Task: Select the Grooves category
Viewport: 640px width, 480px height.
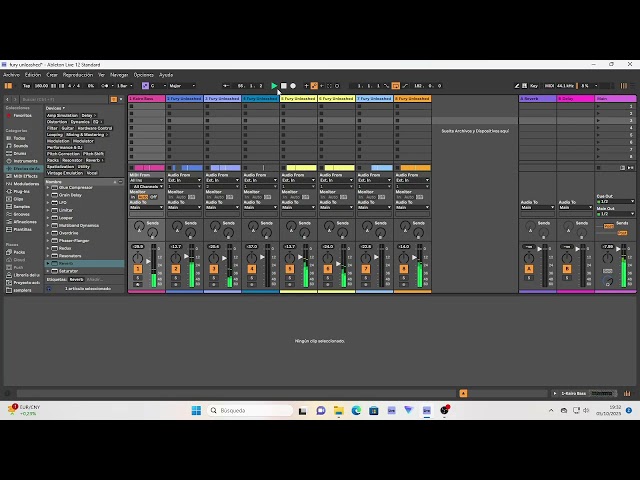Action: [x=22, y=214]
